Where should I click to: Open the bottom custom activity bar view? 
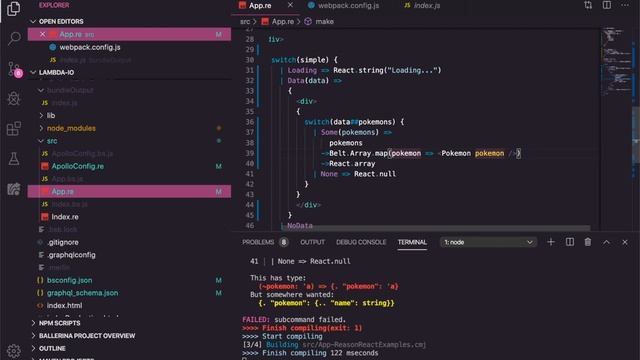tap(14, 189)
